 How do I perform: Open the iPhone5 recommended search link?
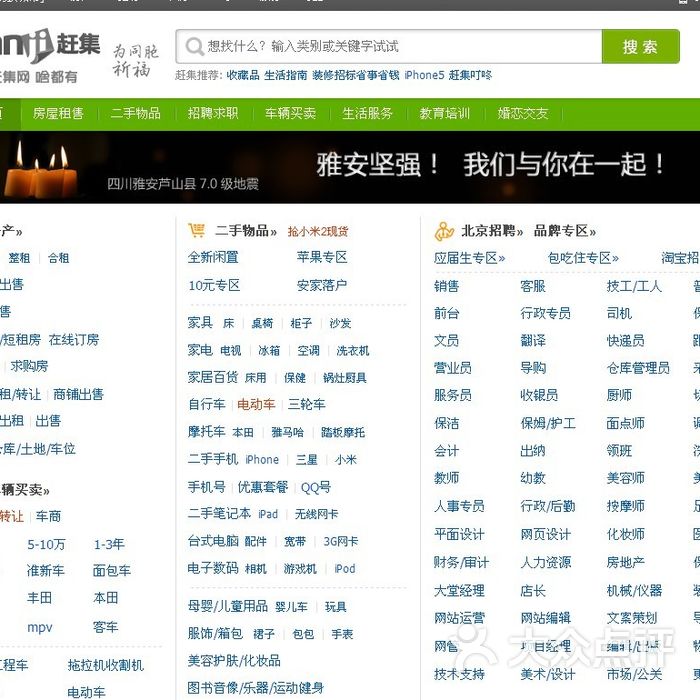pos(424,75)
